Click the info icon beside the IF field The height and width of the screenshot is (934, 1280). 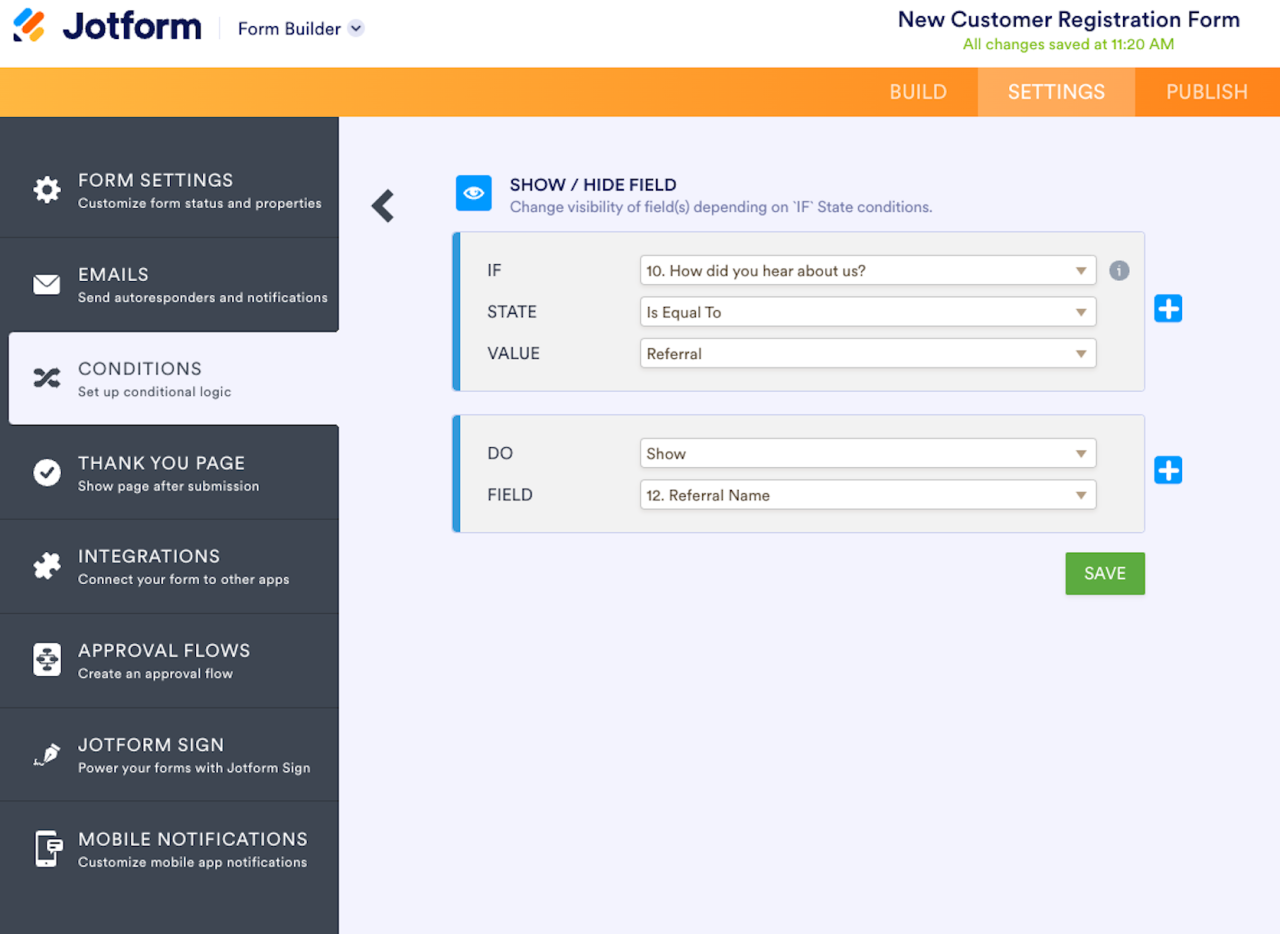click(1119, 270)
